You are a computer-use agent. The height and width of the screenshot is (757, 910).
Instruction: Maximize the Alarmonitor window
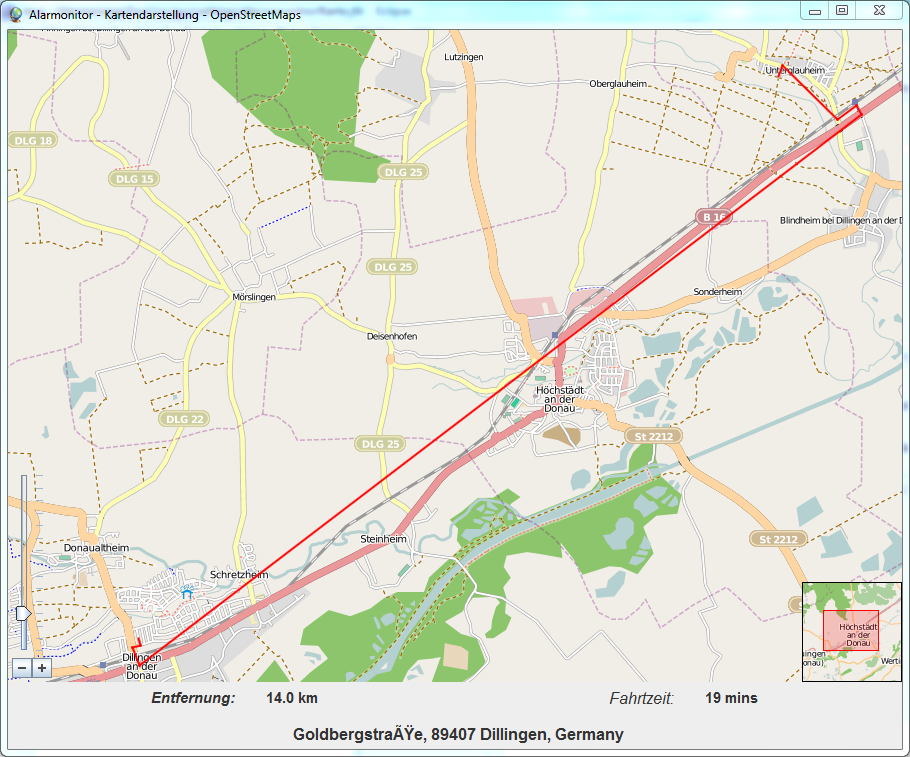(842, 10)
